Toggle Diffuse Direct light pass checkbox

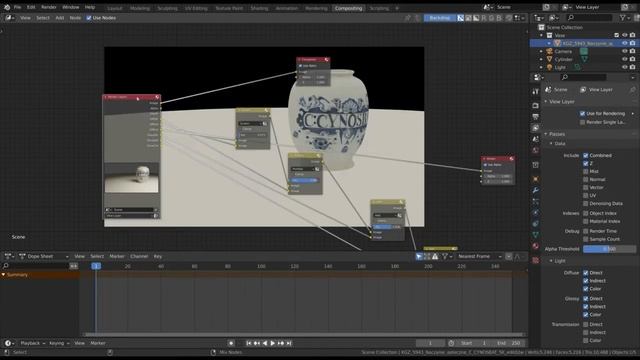pos(586,273)
